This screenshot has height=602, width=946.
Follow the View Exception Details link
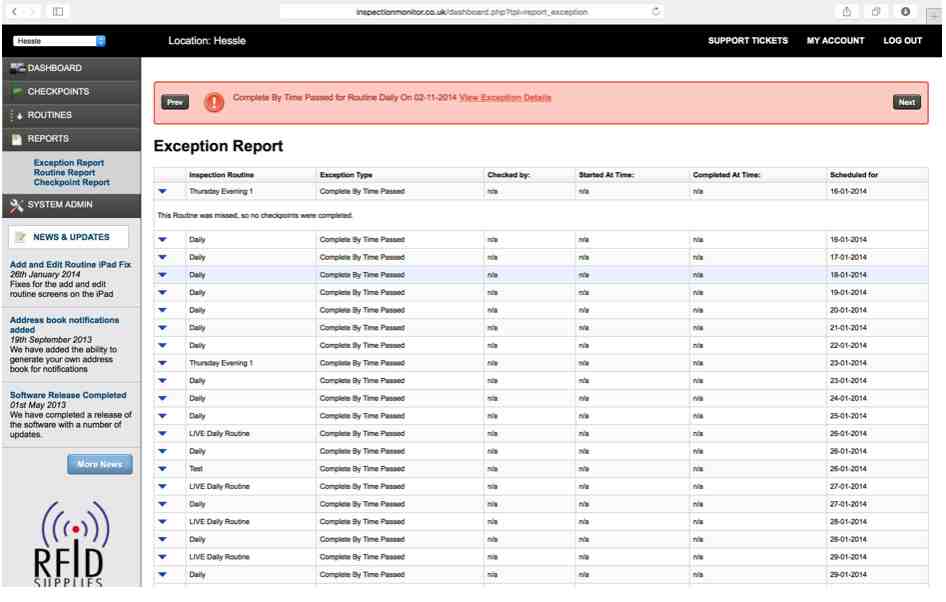click(x=505, y=97)
